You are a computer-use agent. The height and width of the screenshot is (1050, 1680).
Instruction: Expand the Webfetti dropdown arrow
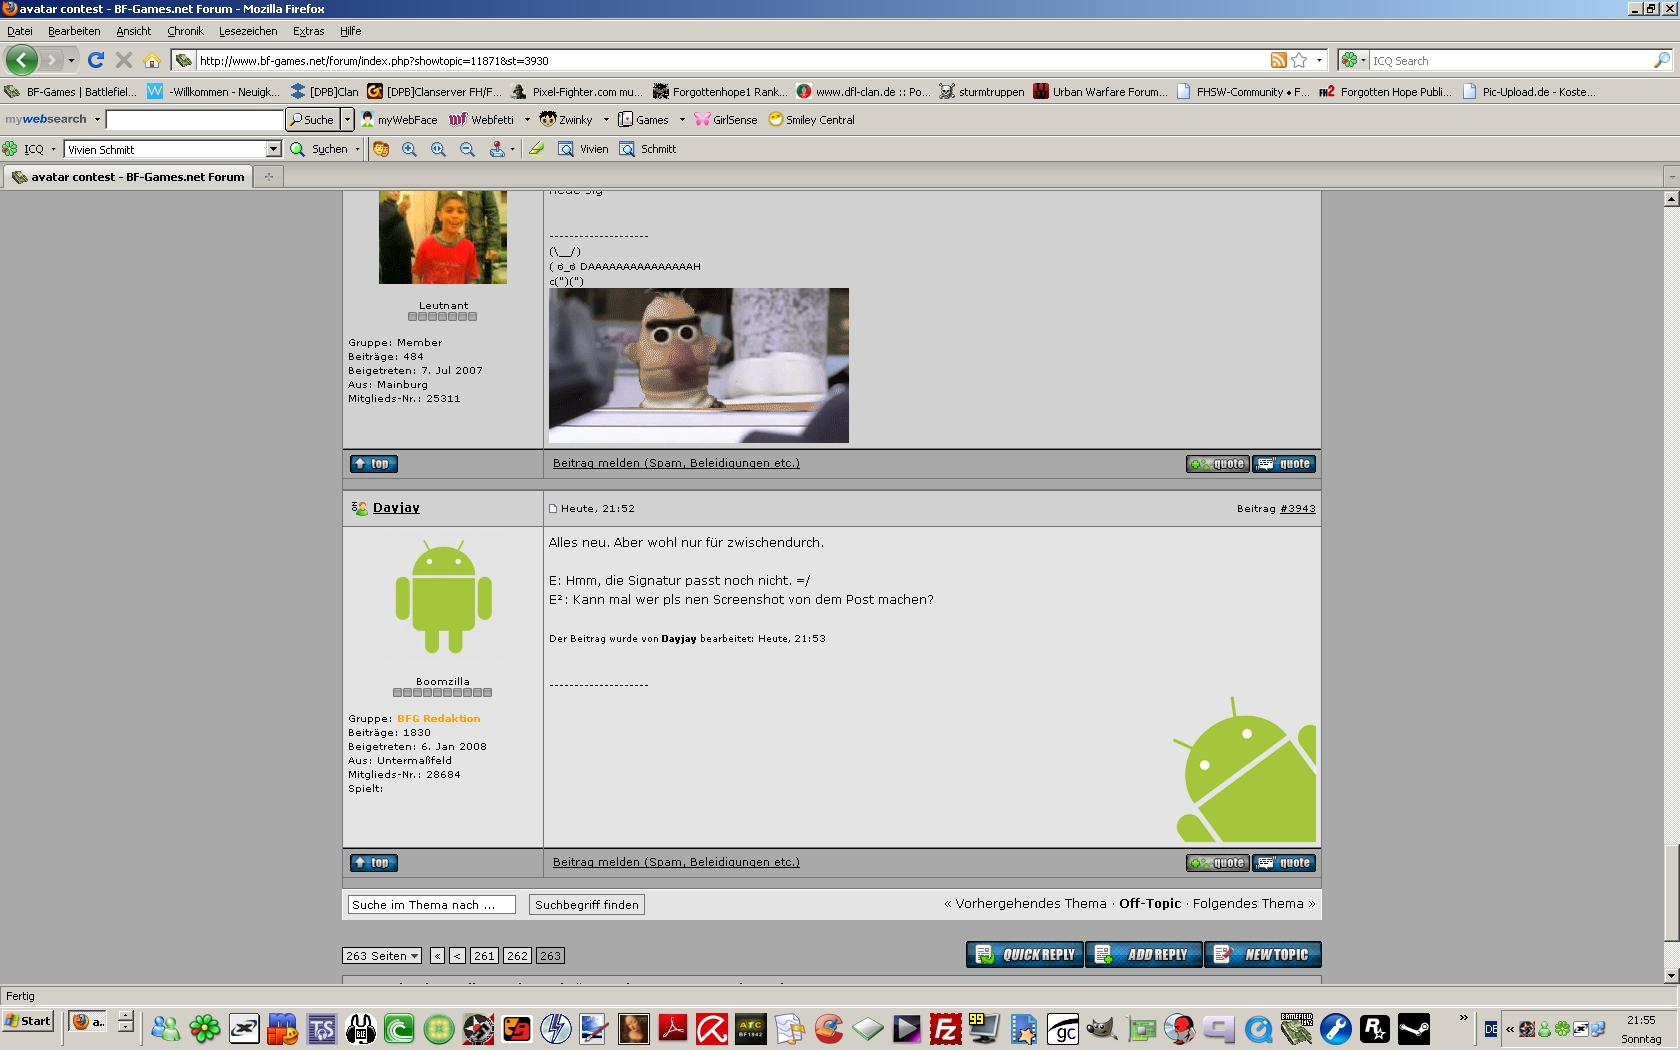tap(527, 120)
